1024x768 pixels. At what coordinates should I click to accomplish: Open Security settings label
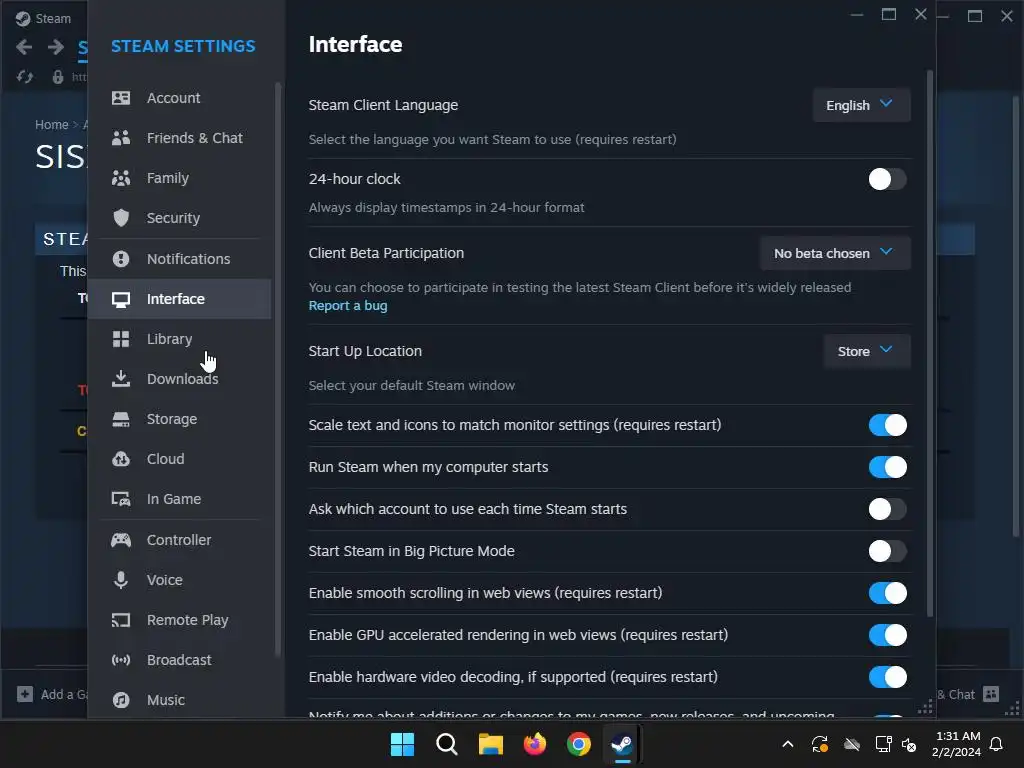(x=173, y=218)
